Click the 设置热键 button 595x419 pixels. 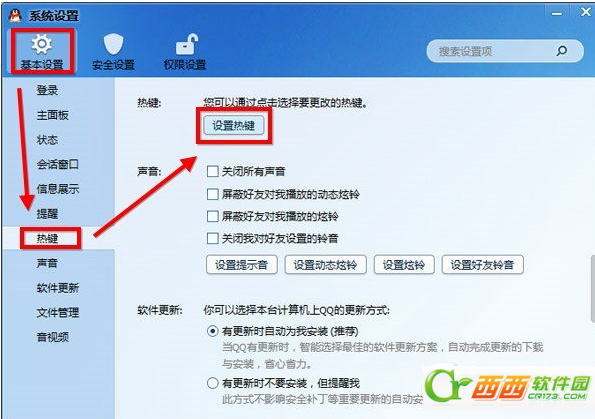234,126
